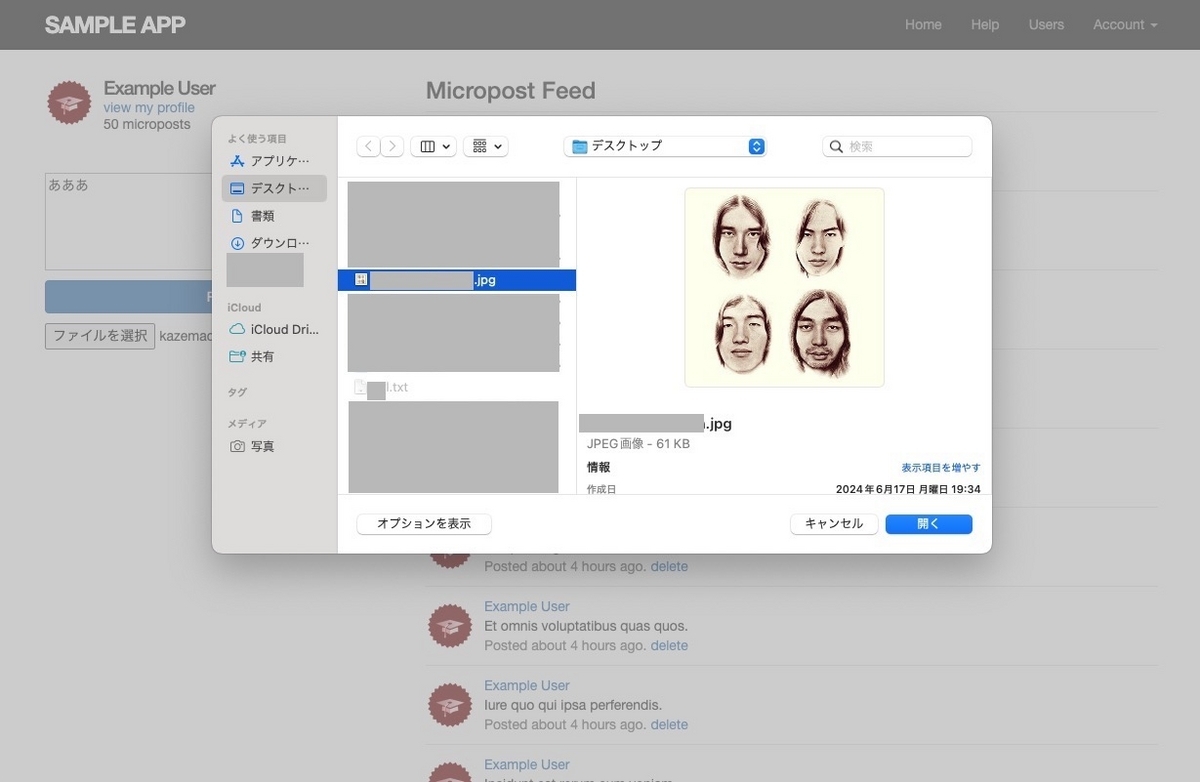
Task: Delete the post Et omnis voluptatibus quas quos
Action: pos(669,645)
